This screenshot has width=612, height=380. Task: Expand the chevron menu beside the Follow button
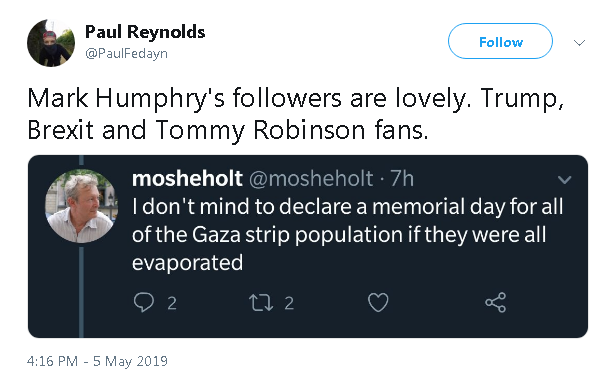(580, 42)
